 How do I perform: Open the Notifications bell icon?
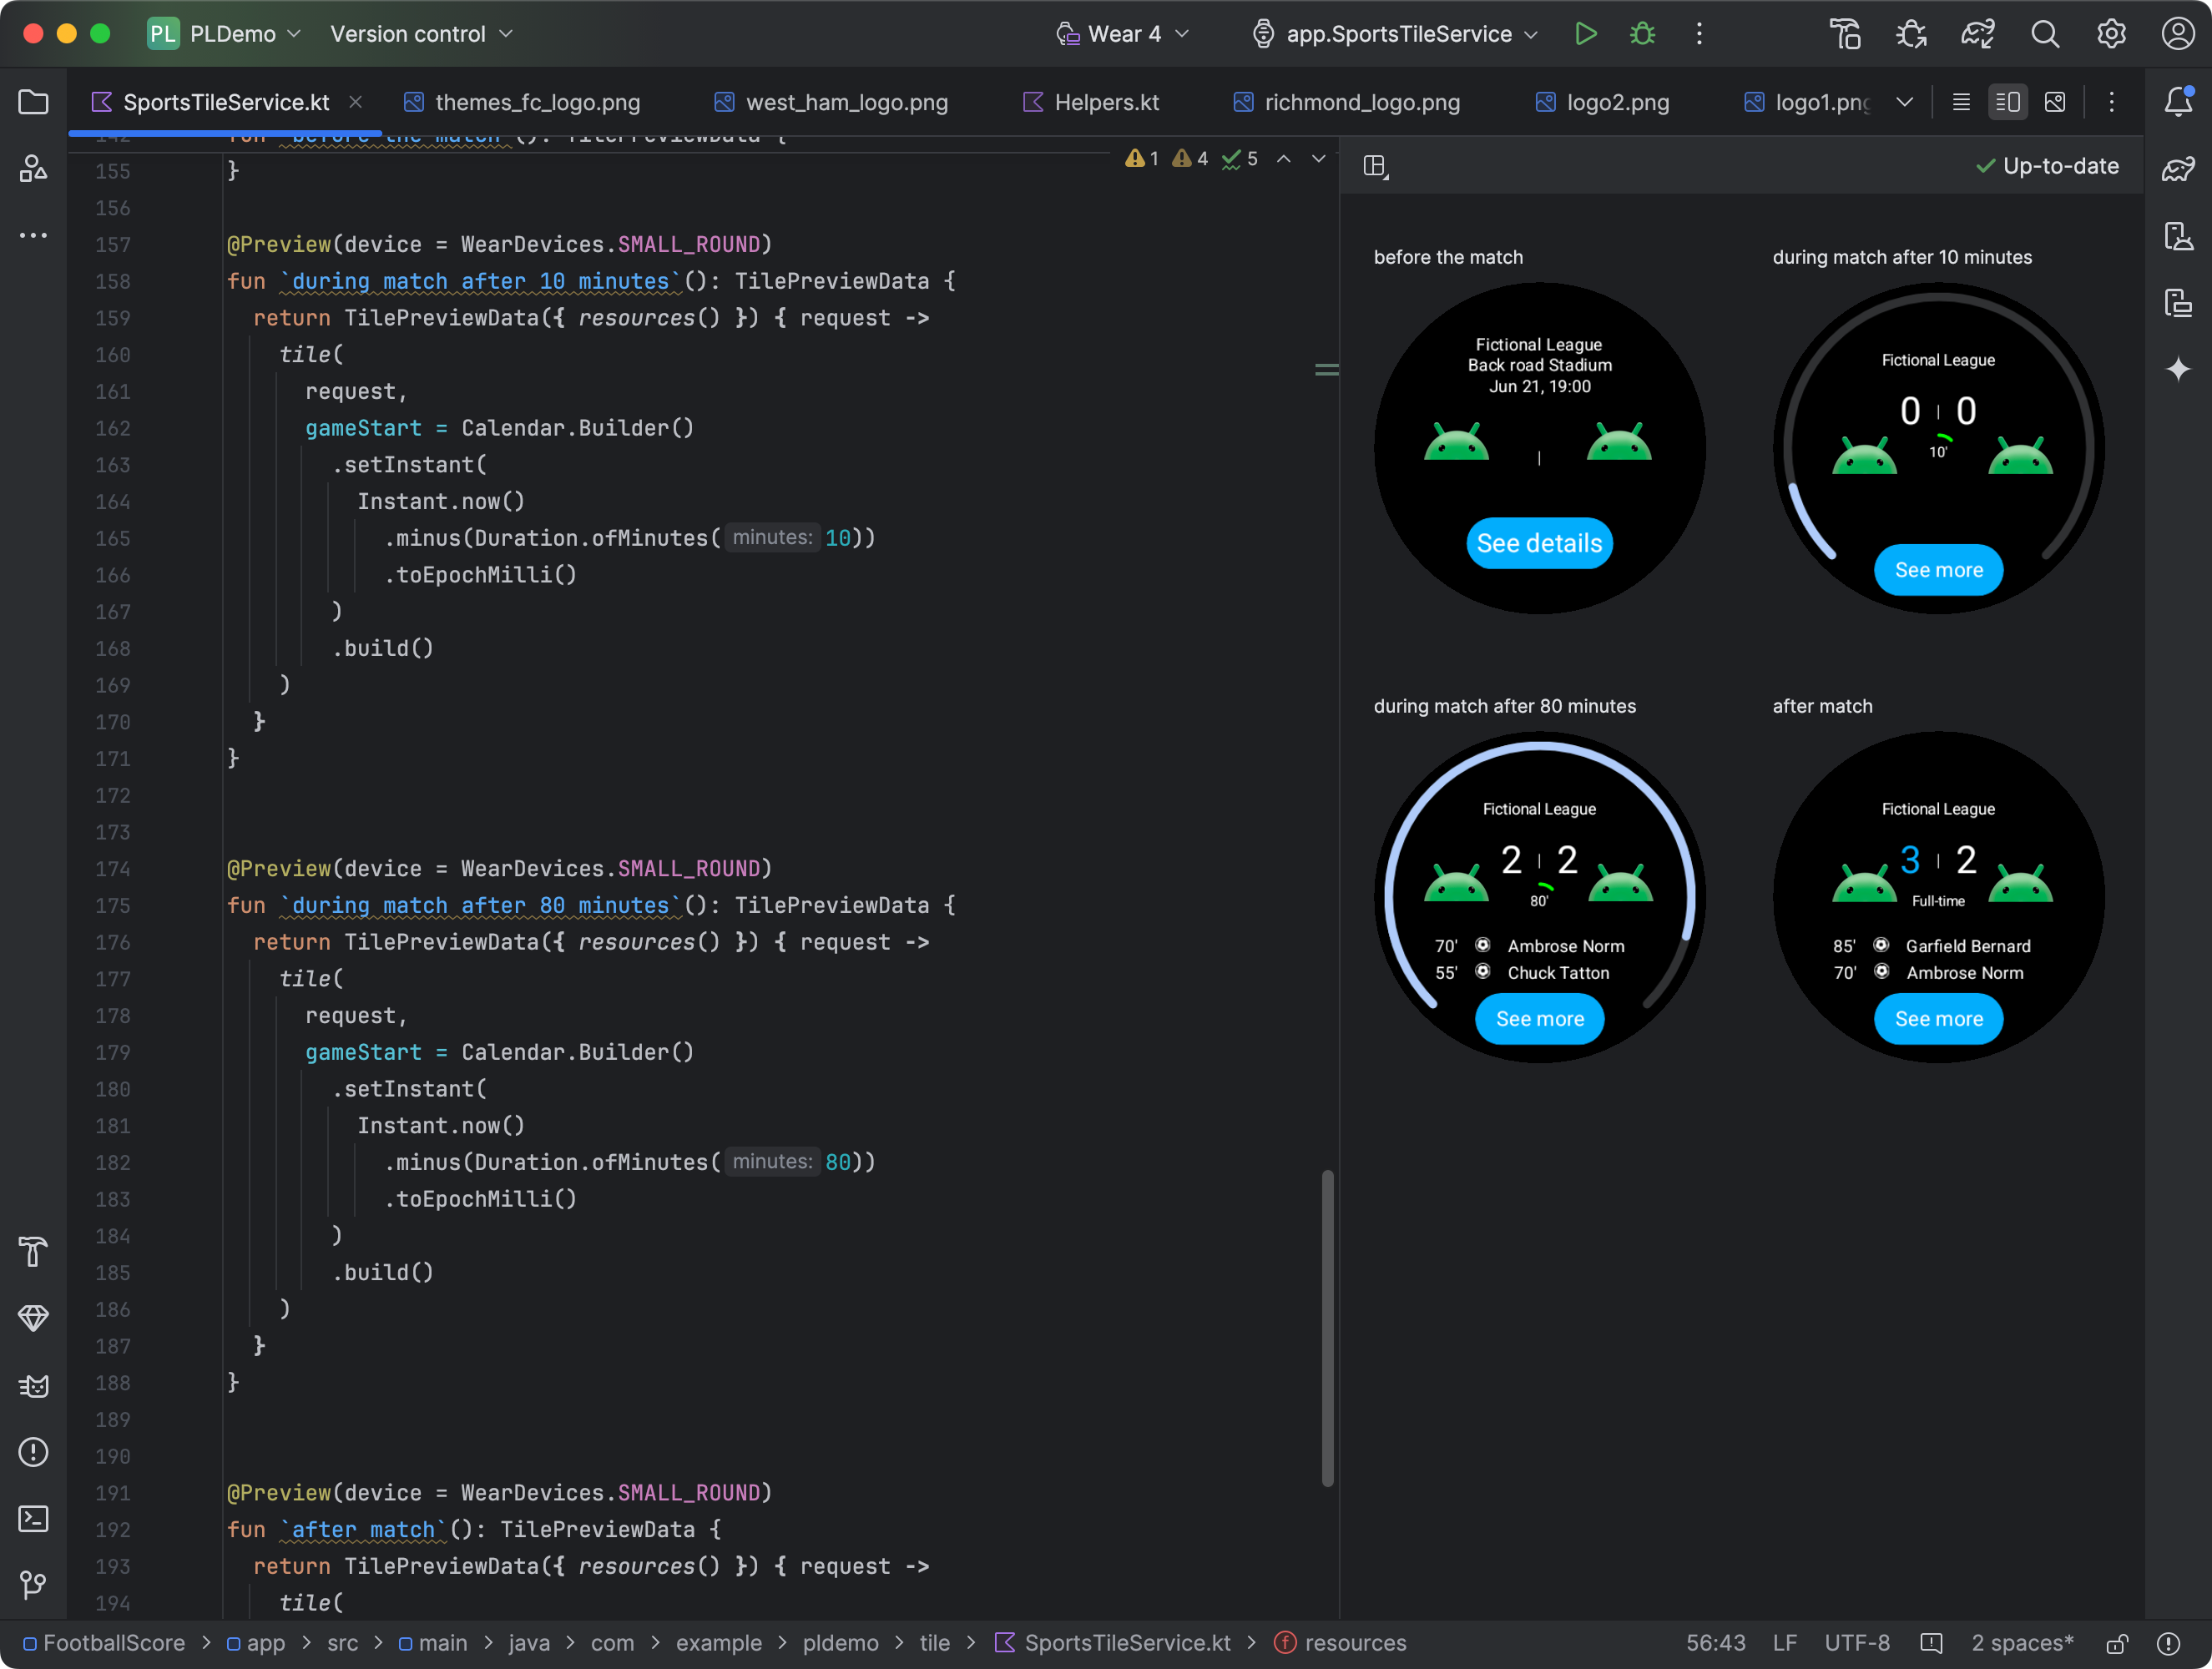(x=2180, y=102)
